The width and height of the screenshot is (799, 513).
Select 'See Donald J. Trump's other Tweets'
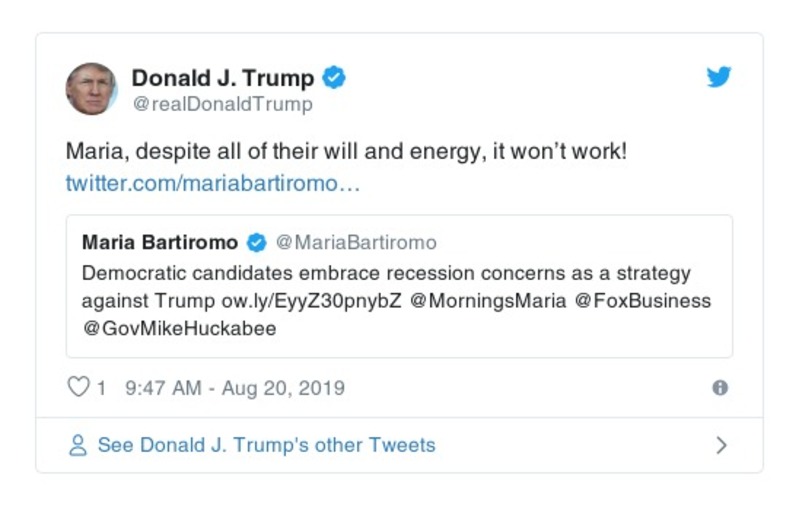[x=266, y=445]
